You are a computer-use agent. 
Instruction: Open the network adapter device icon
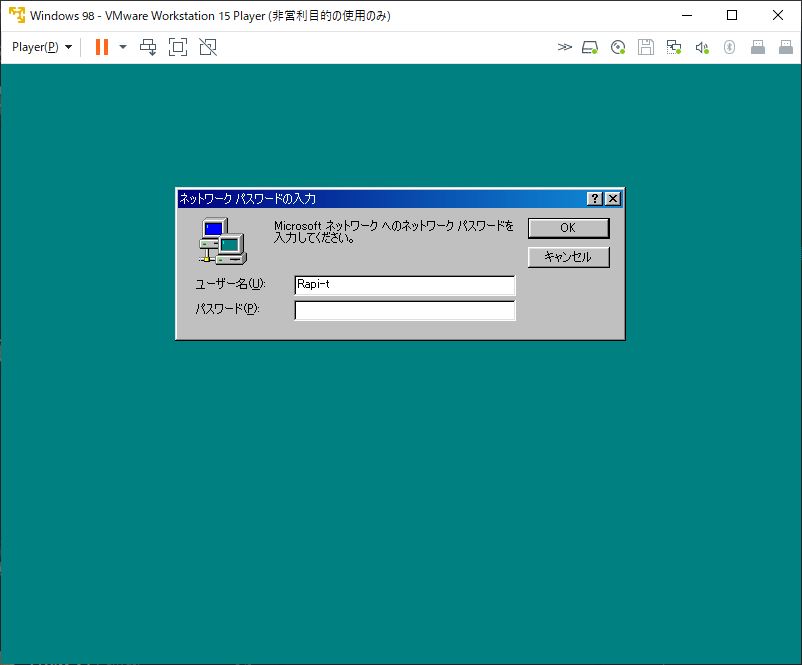674,48
